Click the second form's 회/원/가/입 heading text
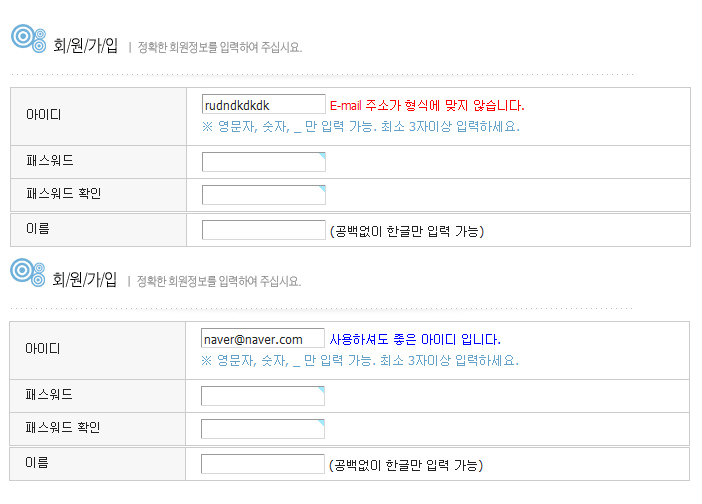Screen dimensions: 702x504 [85, 280]
